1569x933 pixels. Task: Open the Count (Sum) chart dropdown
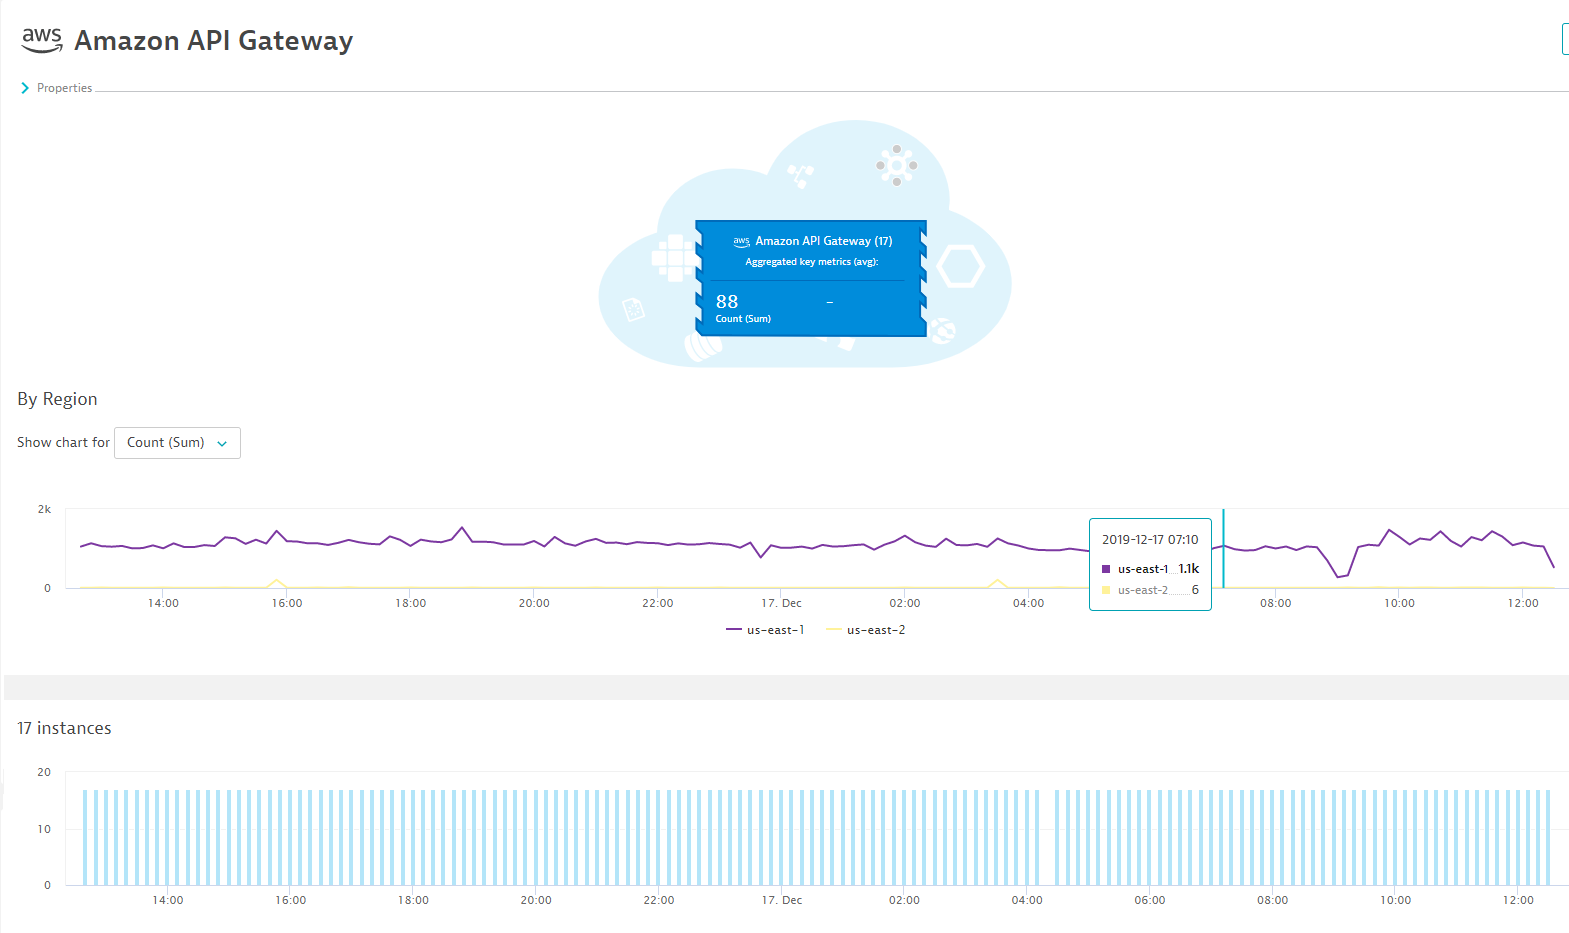(177, 443)
